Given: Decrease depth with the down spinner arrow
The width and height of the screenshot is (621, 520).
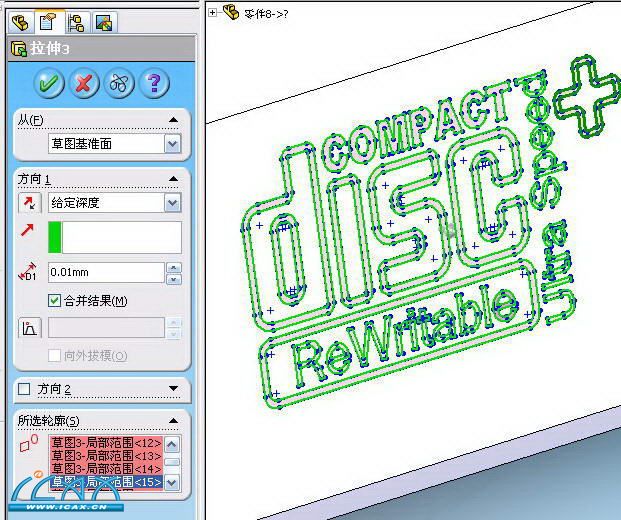Looking at the screenshot, I should pos(174,279).
